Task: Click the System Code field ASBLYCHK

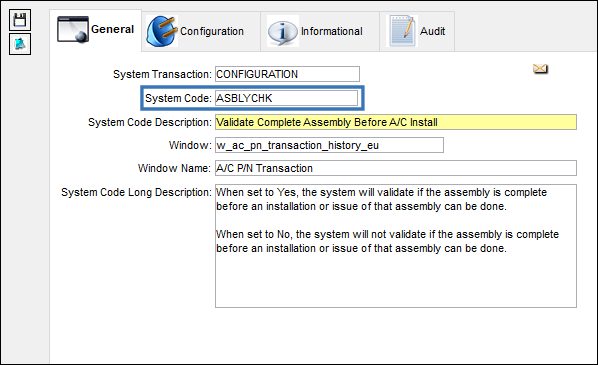Action: pos(286,98)
